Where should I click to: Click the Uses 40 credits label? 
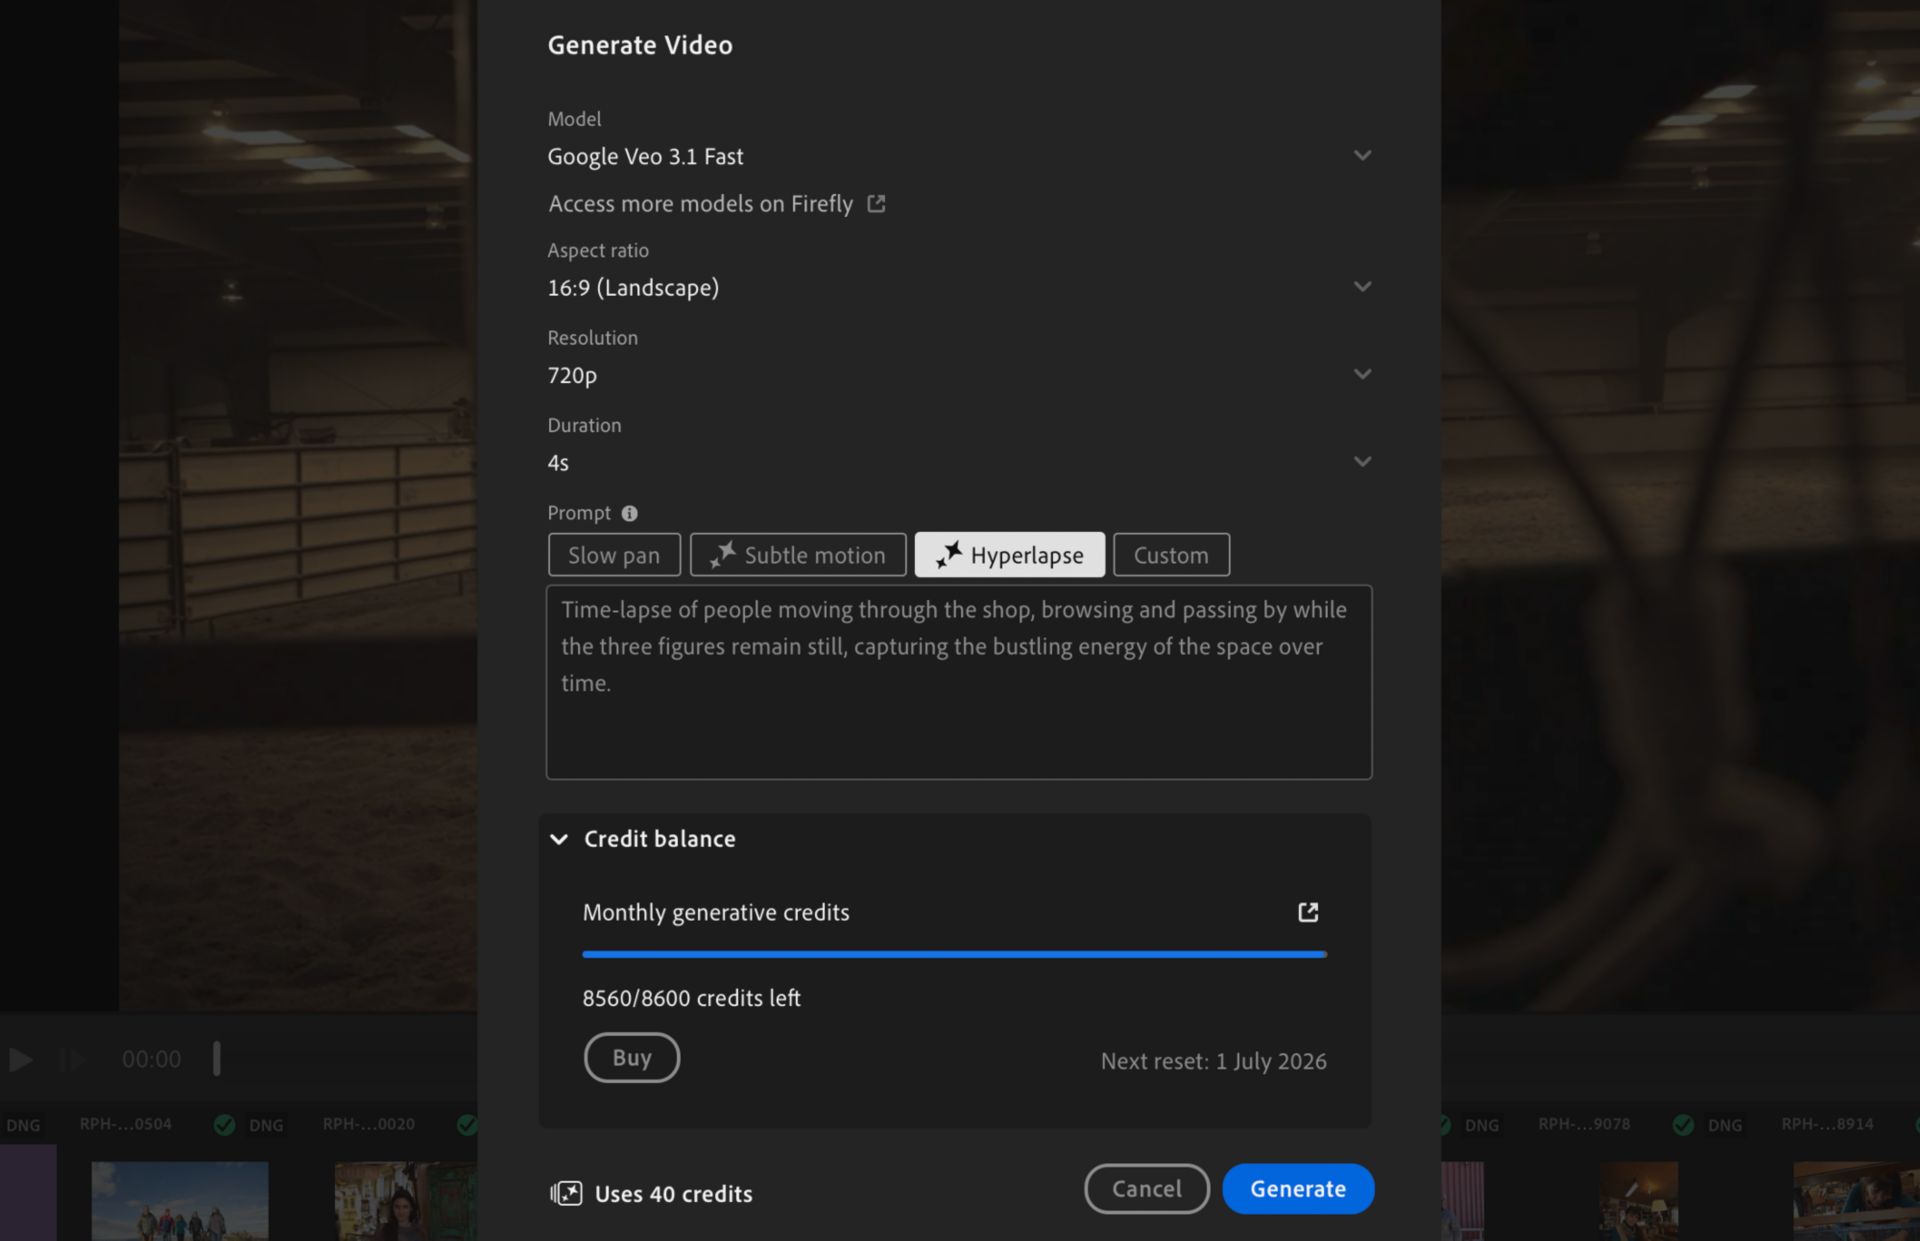pos(674,1194)
